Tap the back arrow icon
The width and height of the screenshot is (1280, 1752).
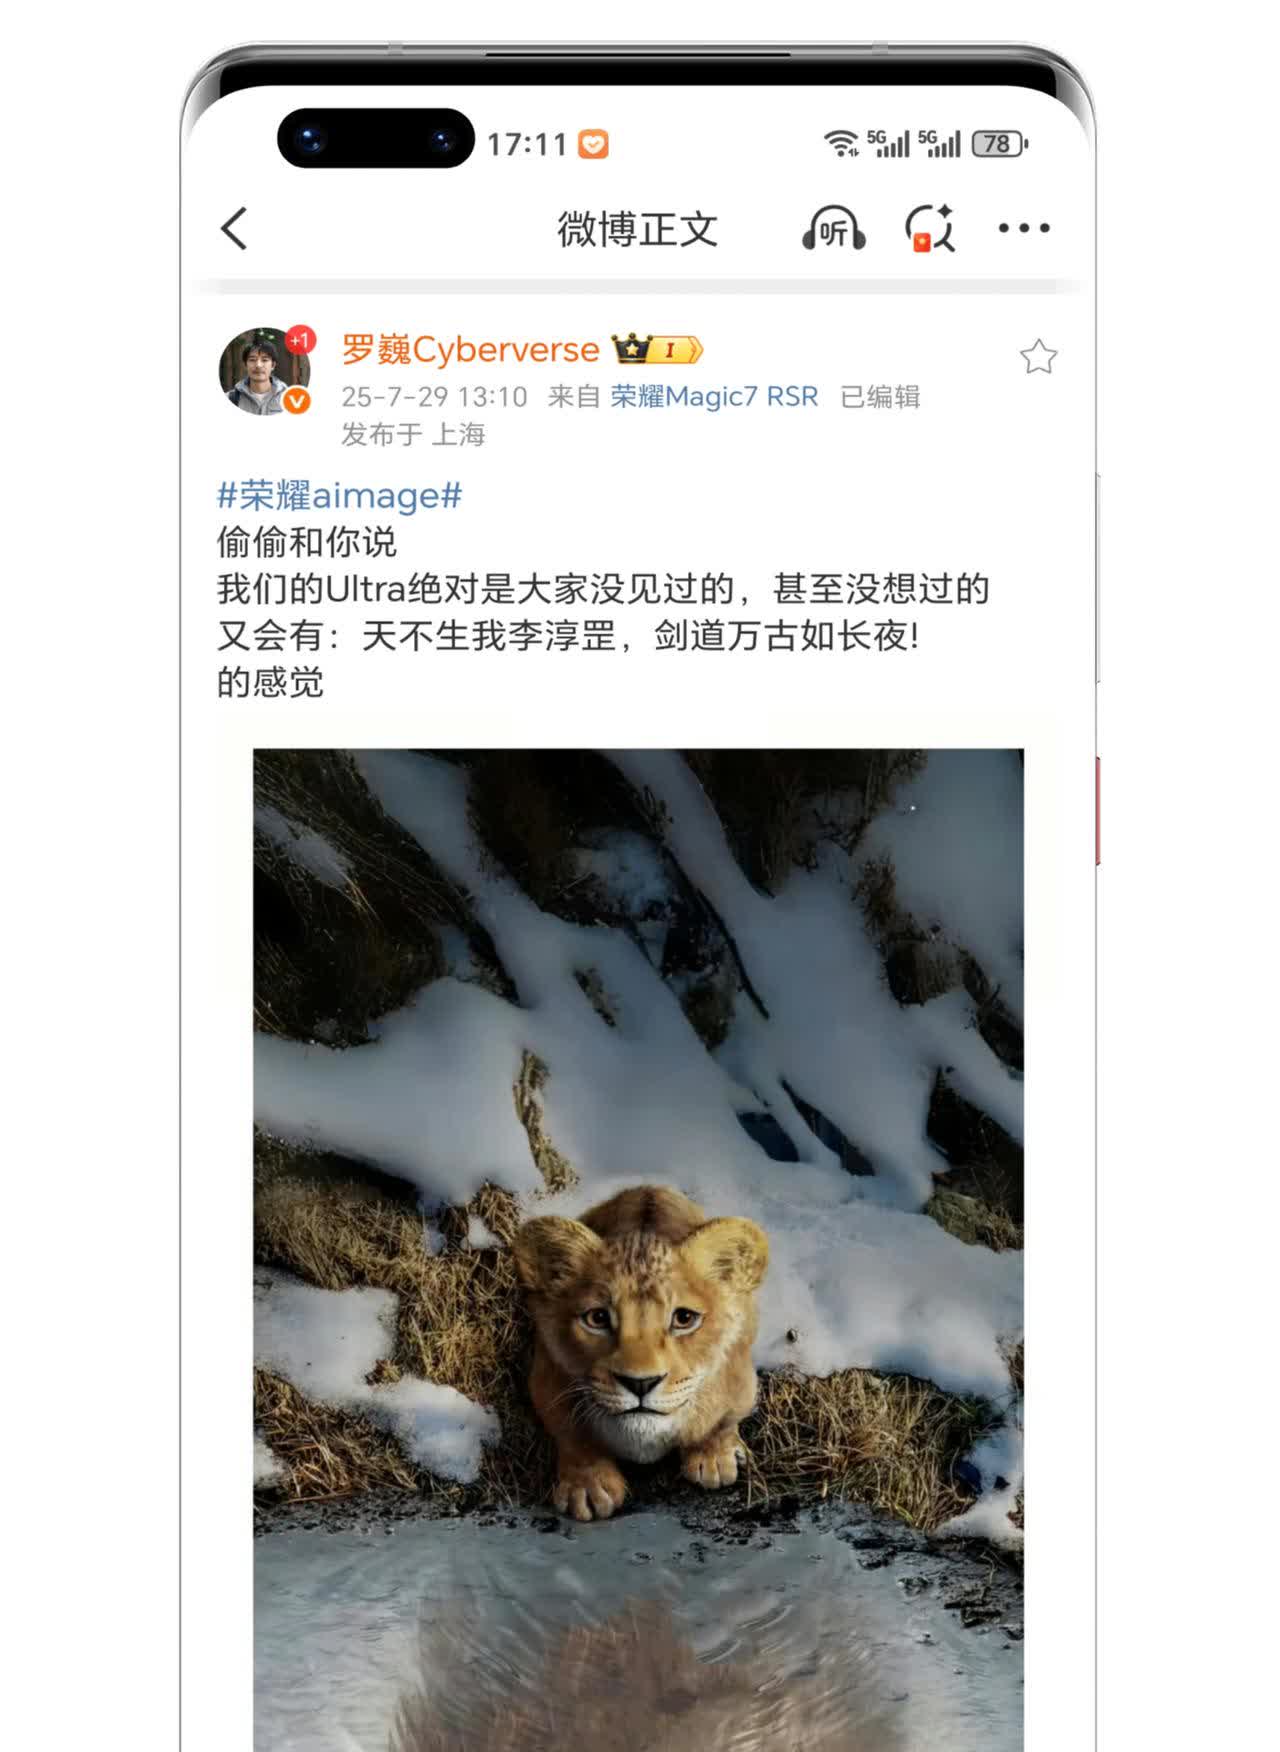click(x=234, y=229)
